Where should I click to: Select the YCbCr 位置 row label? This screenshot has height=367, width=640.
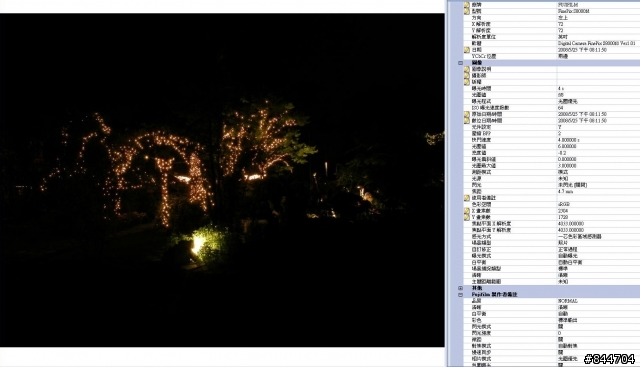coord(484,56)
